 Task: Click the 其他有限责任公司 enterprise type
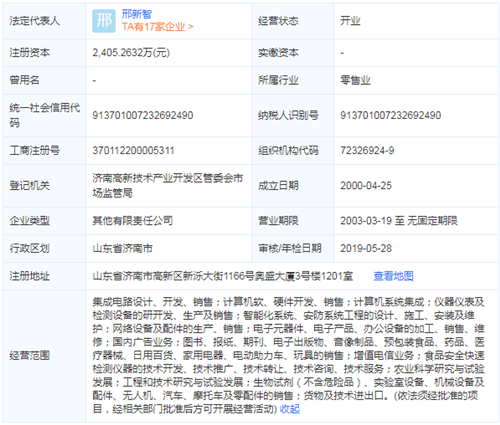[x=133, y=221]
